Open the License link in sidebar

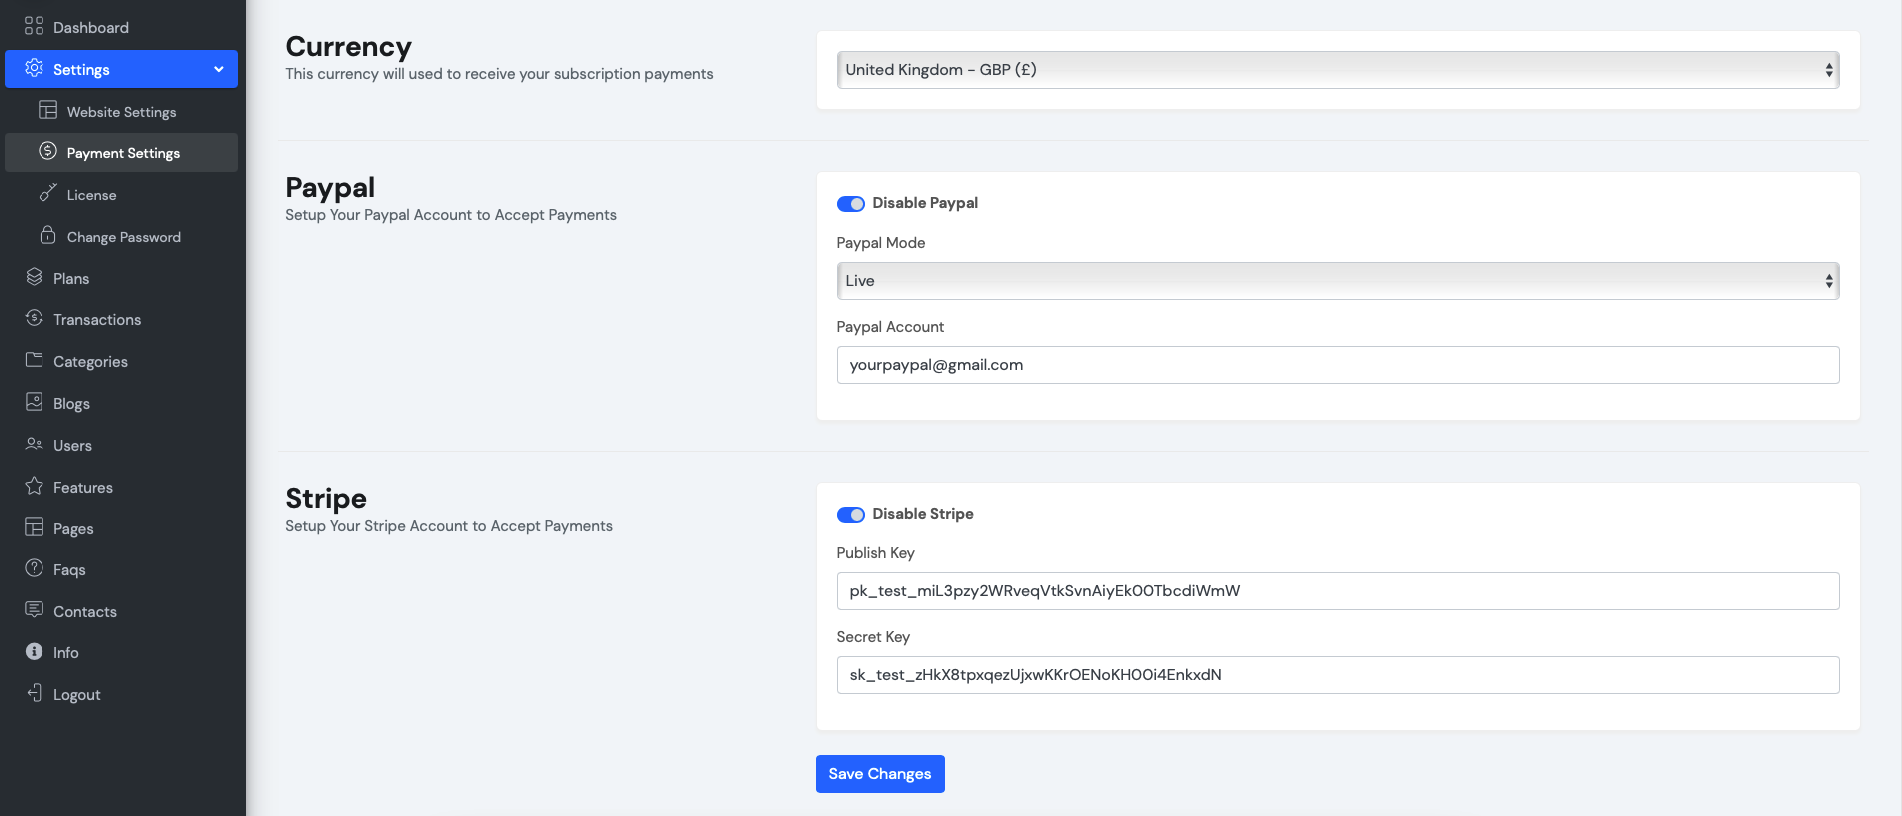91,195
